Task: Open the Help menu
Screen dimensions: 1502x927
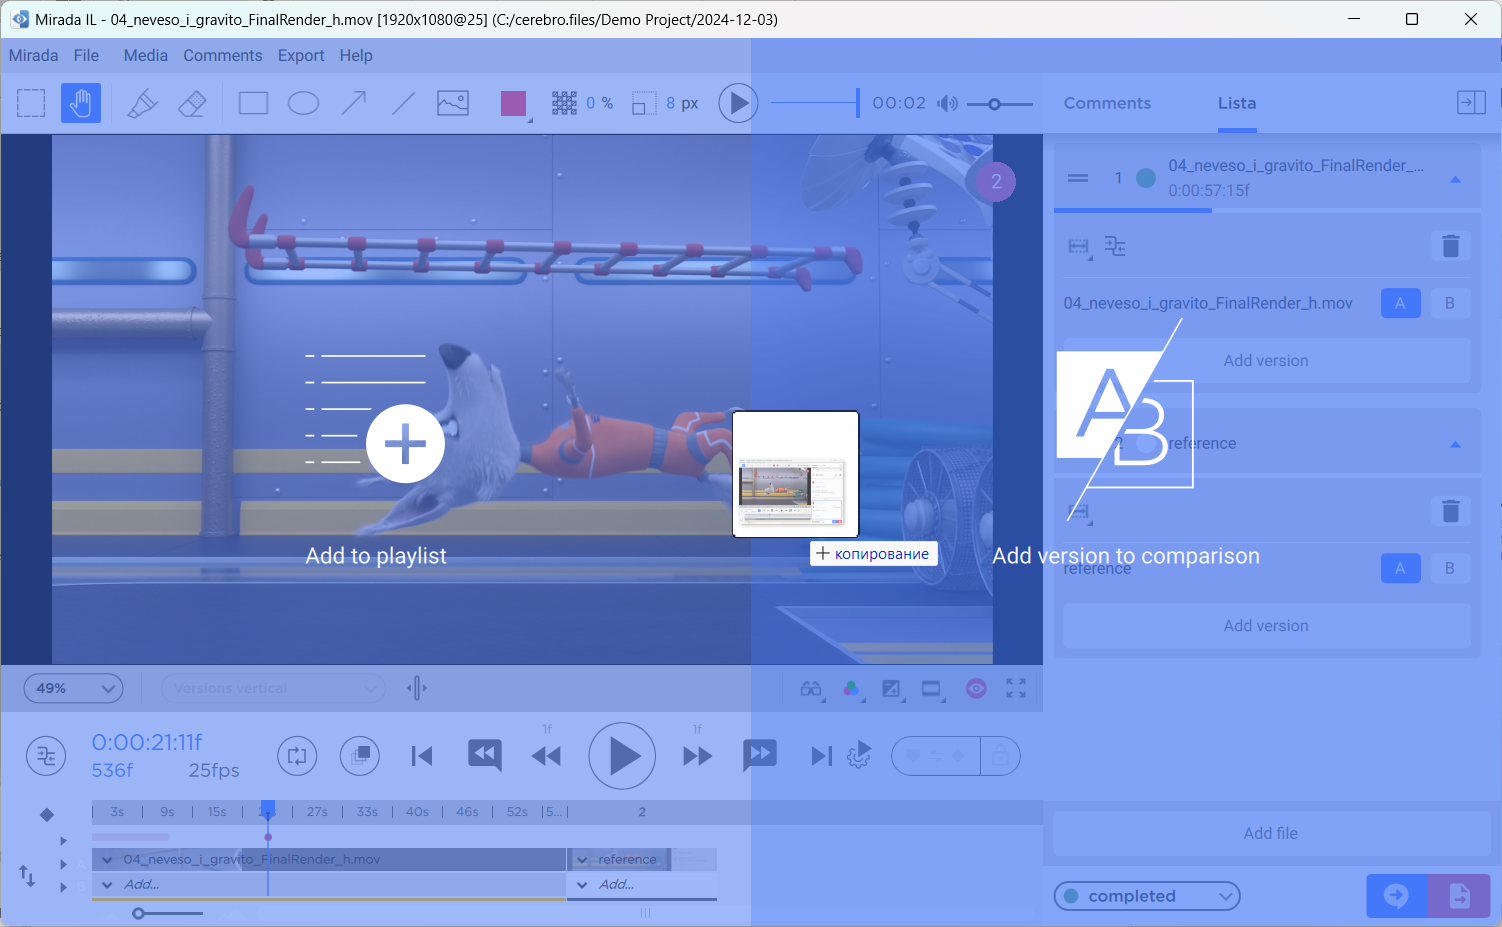Action: tap(356, 55)
